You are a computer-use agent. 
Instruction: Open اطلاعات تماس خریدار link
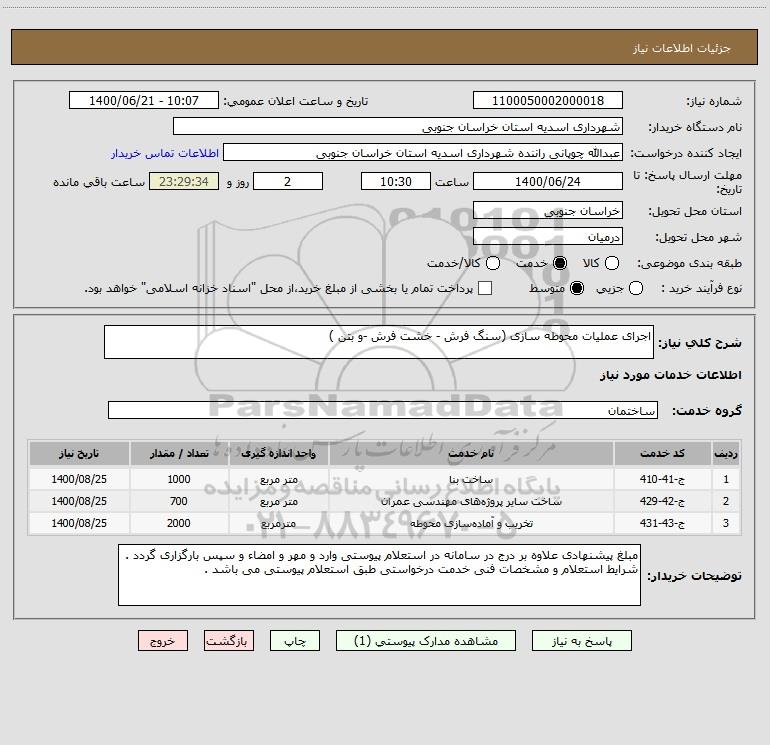(165, 153)
